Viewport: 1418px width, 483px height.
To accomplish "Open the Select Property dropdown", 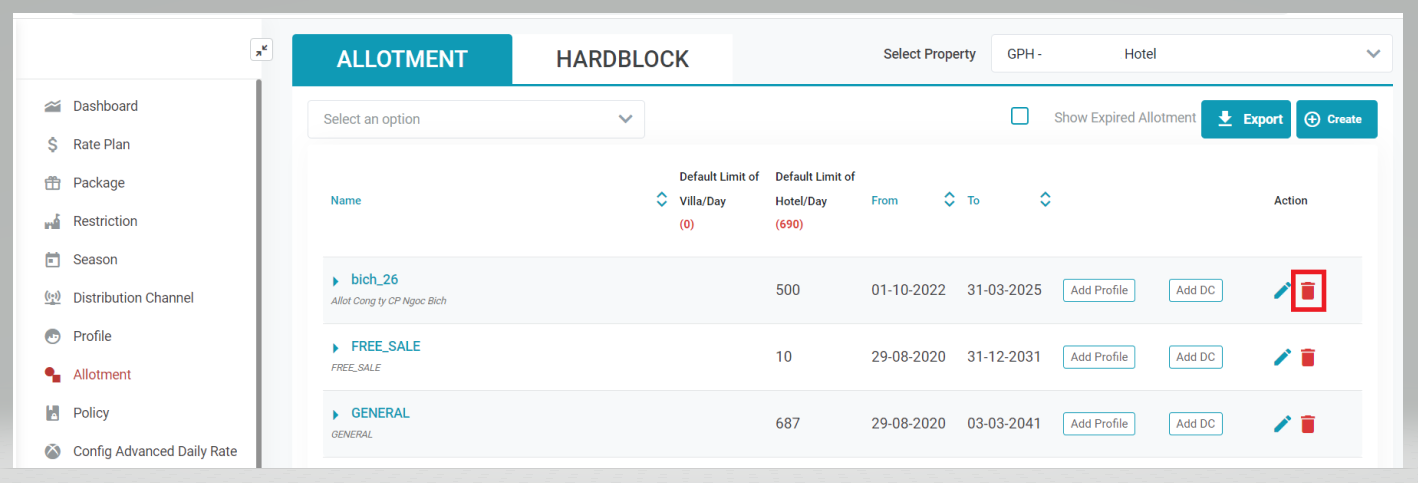I will [1190, 54].
